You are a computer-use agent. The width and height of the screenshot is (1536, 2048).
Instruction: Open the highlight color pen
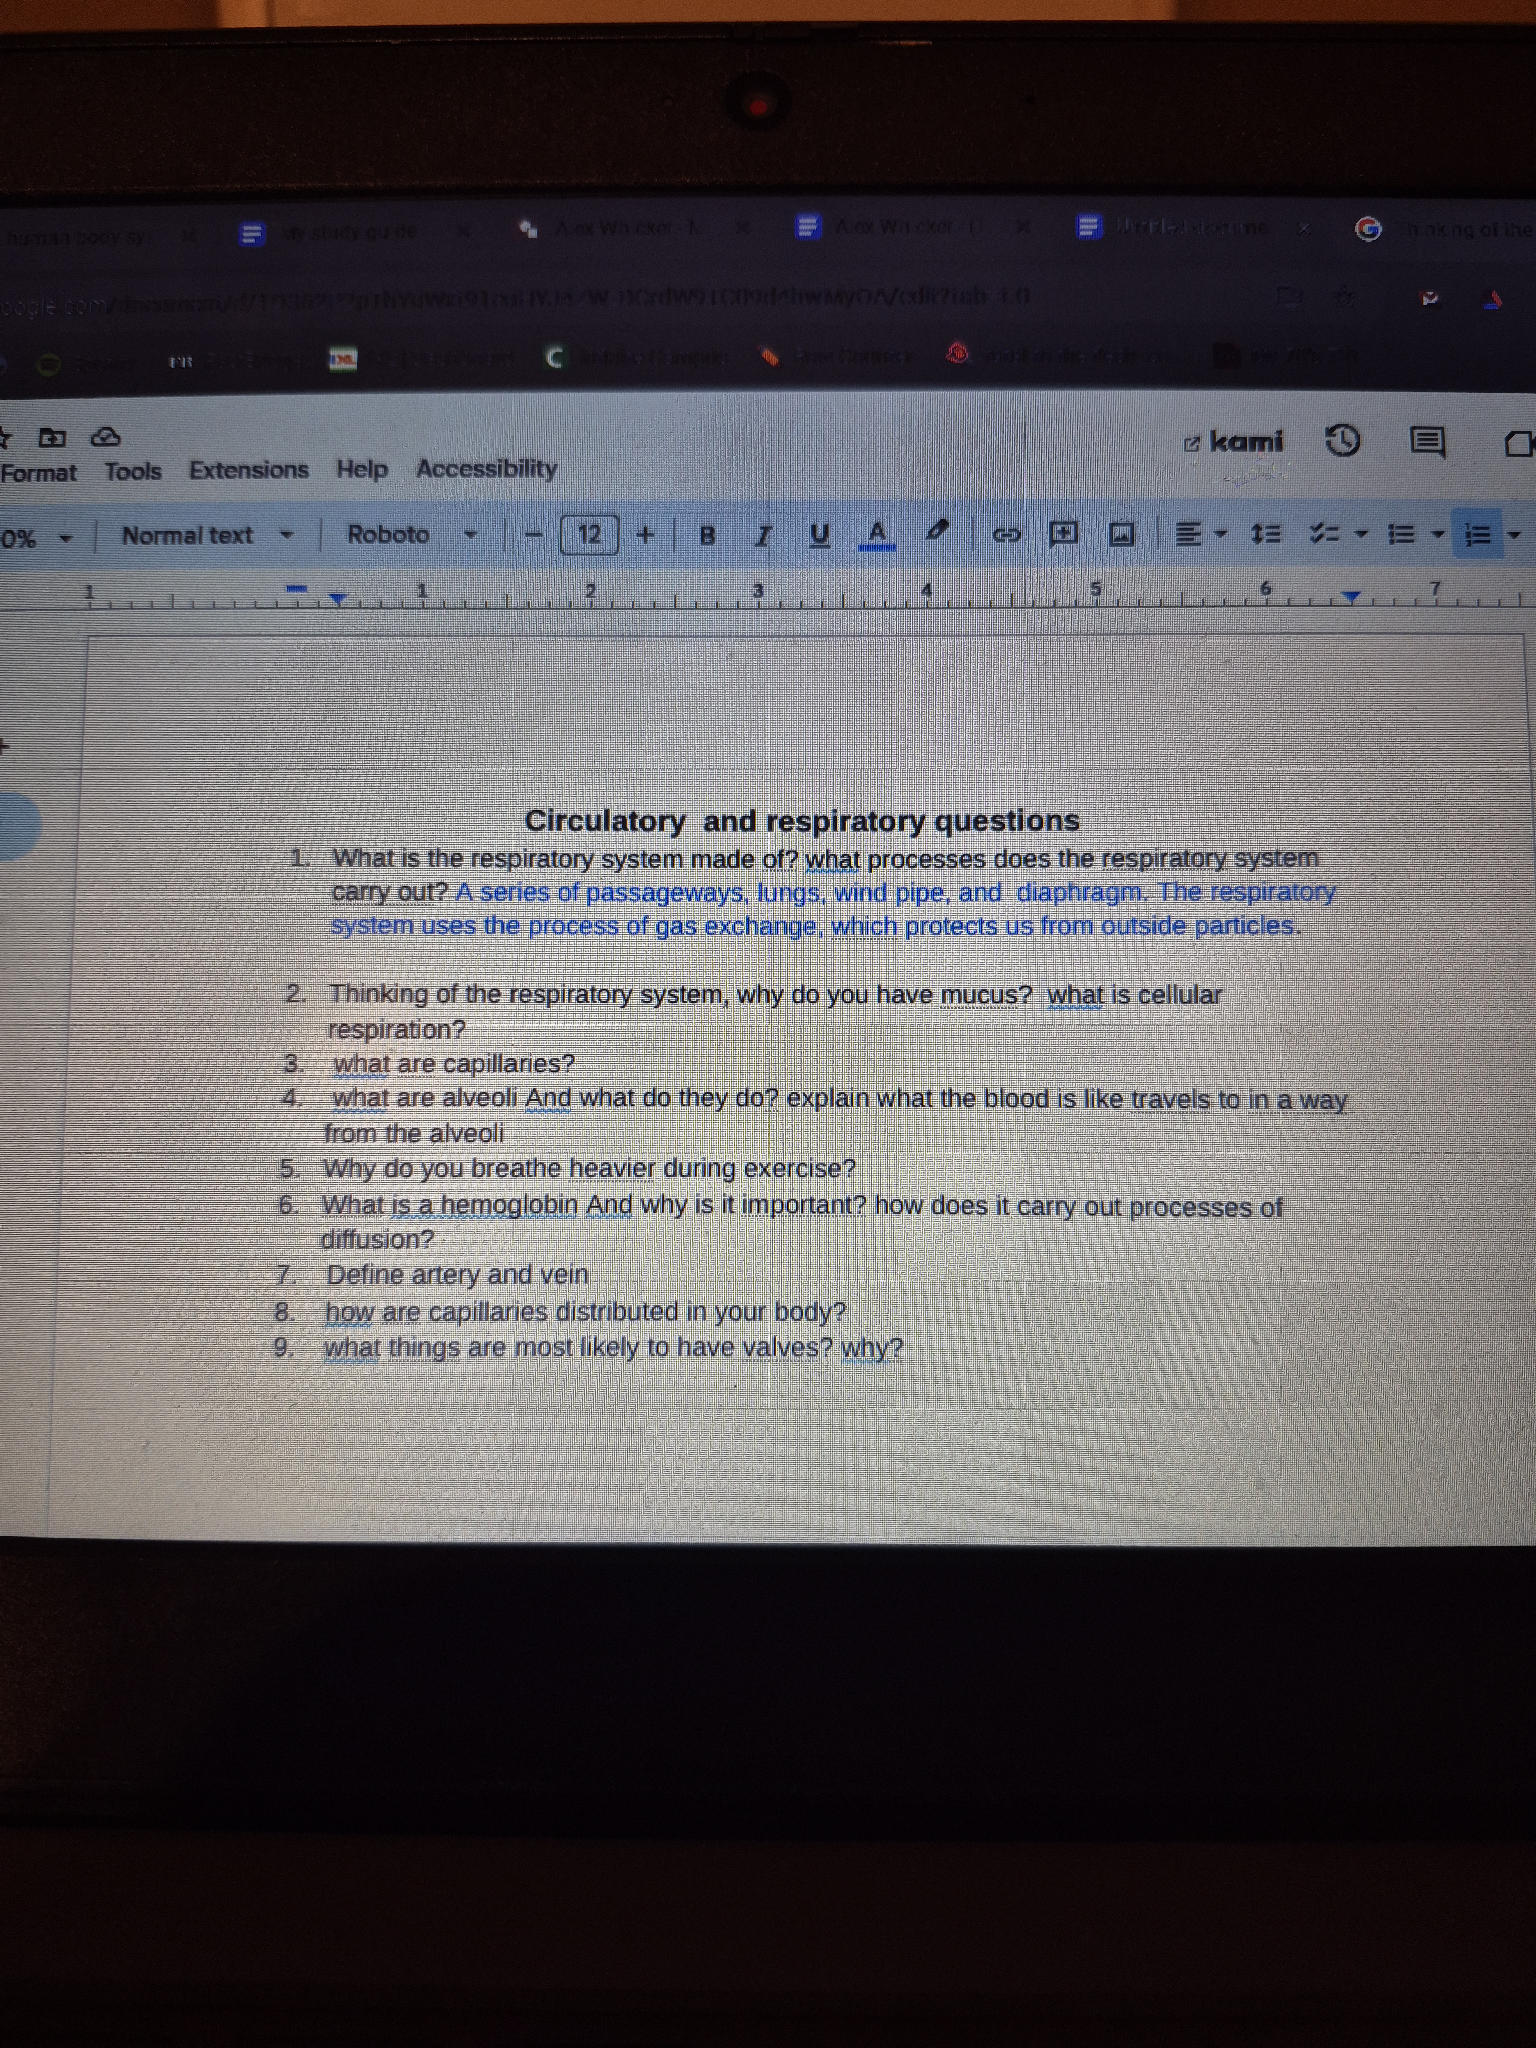tap(935, 533)
